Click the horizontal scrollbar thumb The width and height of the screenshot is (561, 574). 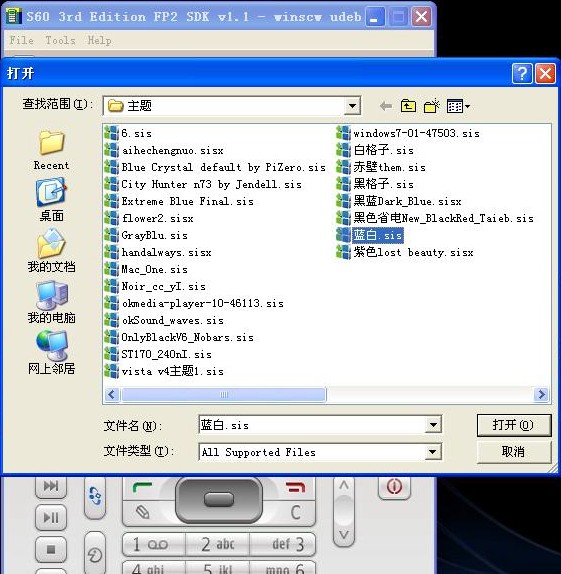point(223,395)
